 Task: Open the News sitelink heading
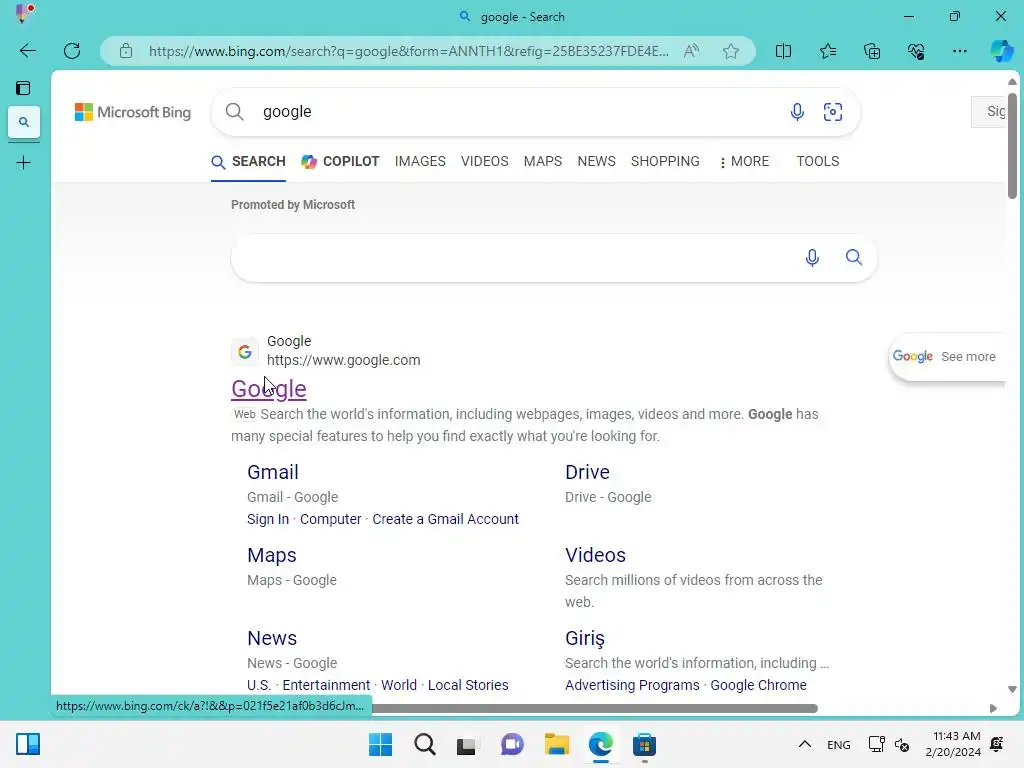pos(272,638)
